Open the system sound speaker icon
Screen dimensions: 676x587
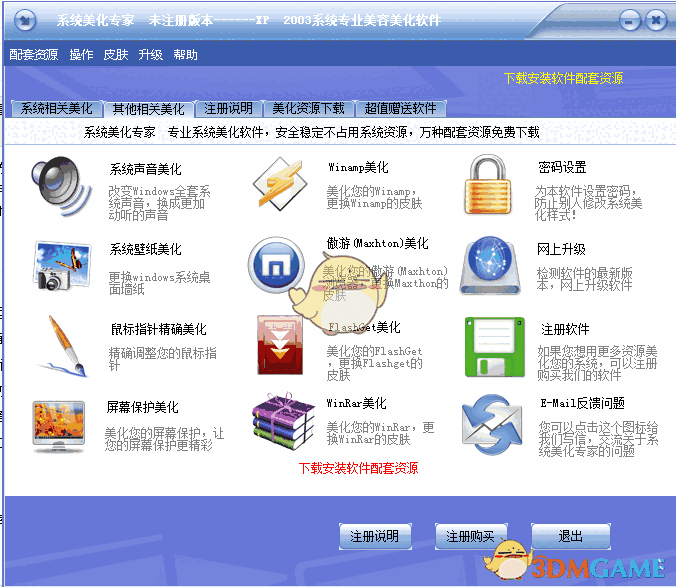click(61, 187)
